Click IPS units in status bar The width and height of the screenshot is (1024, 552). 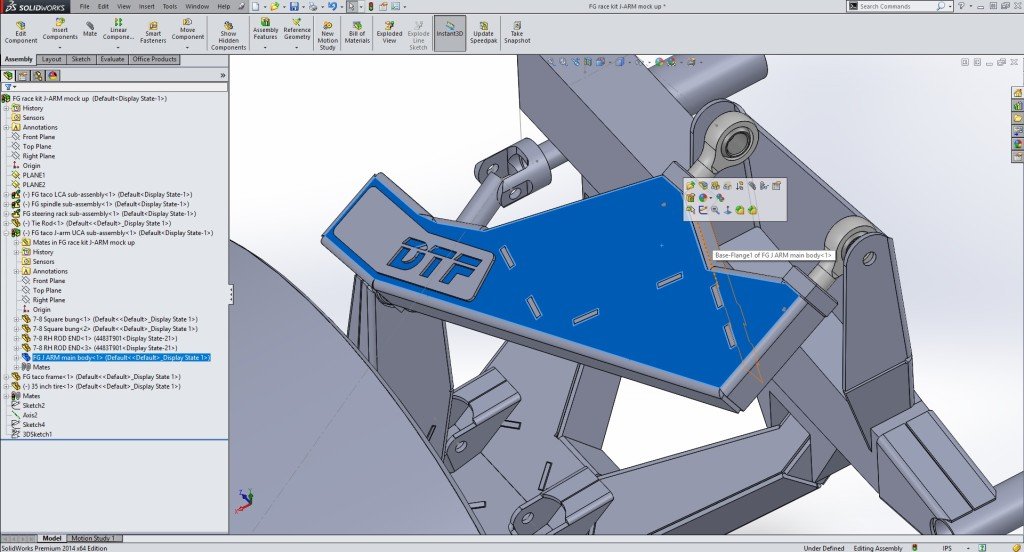(x=946, y=548)
